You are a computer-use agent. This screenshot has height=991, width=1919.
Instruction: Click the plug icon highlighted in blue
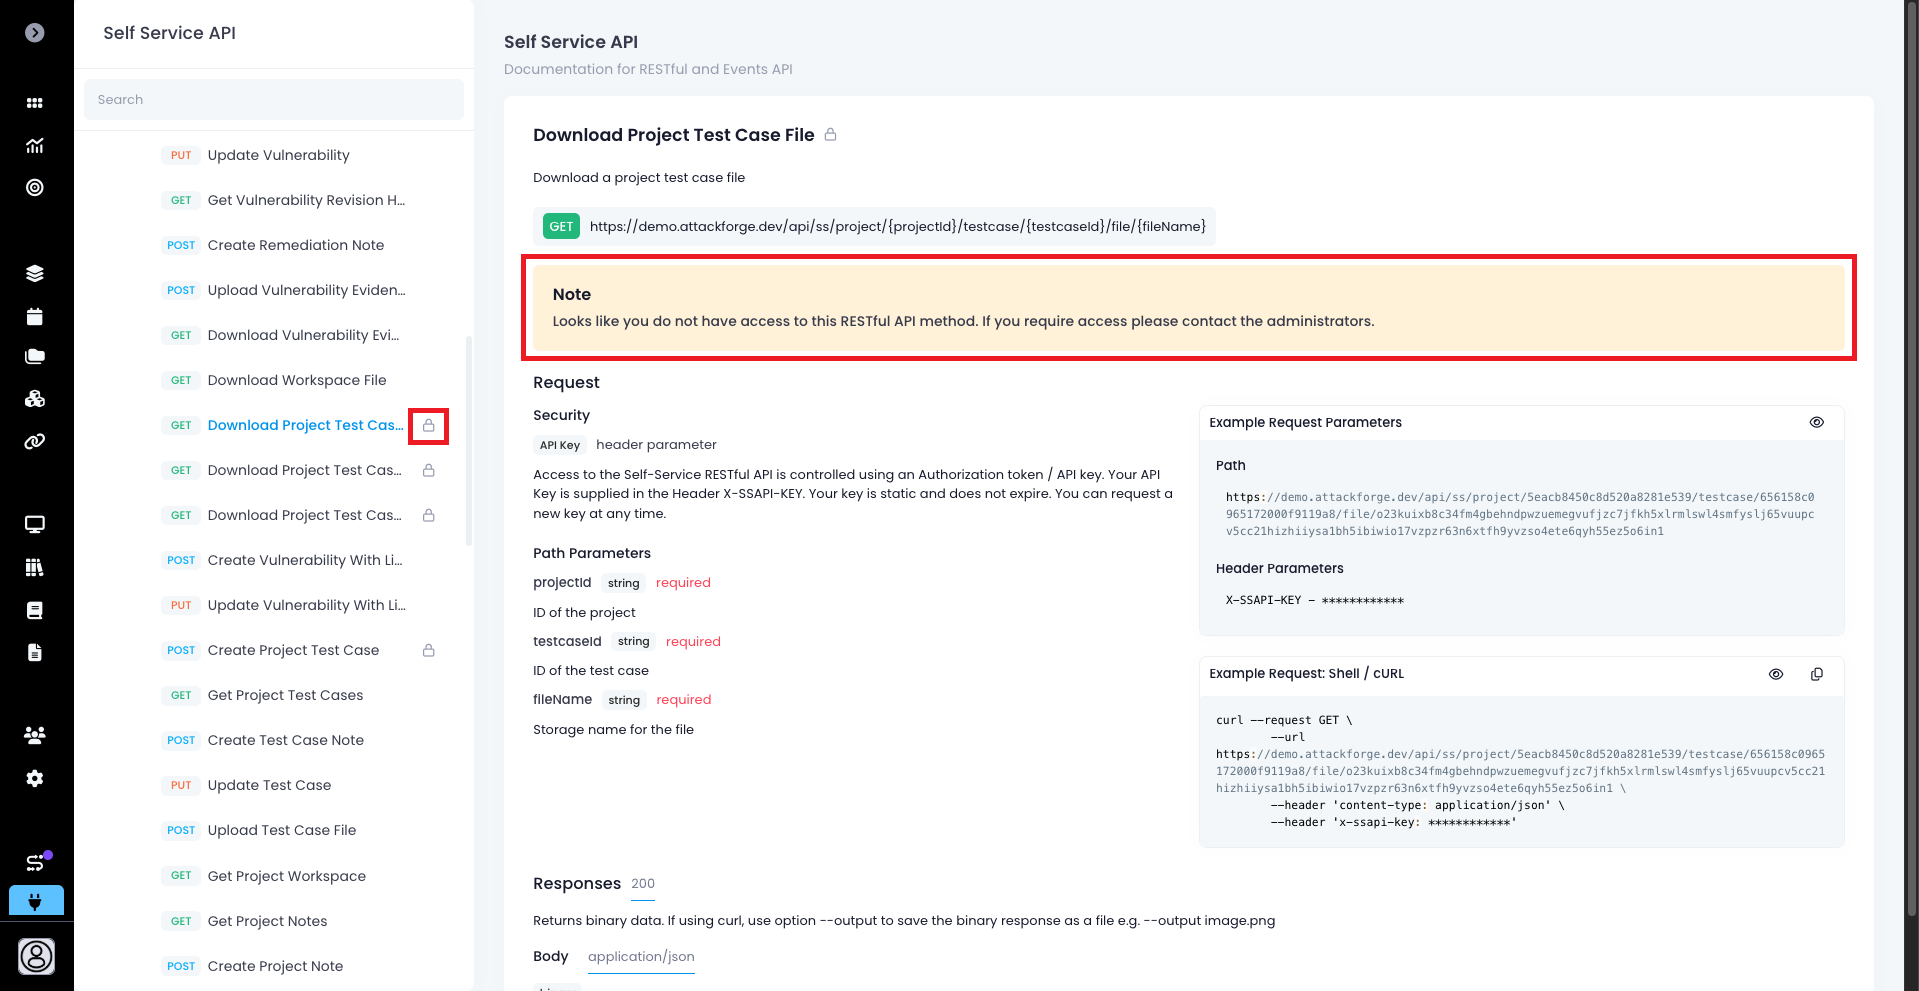coord(36,901)
